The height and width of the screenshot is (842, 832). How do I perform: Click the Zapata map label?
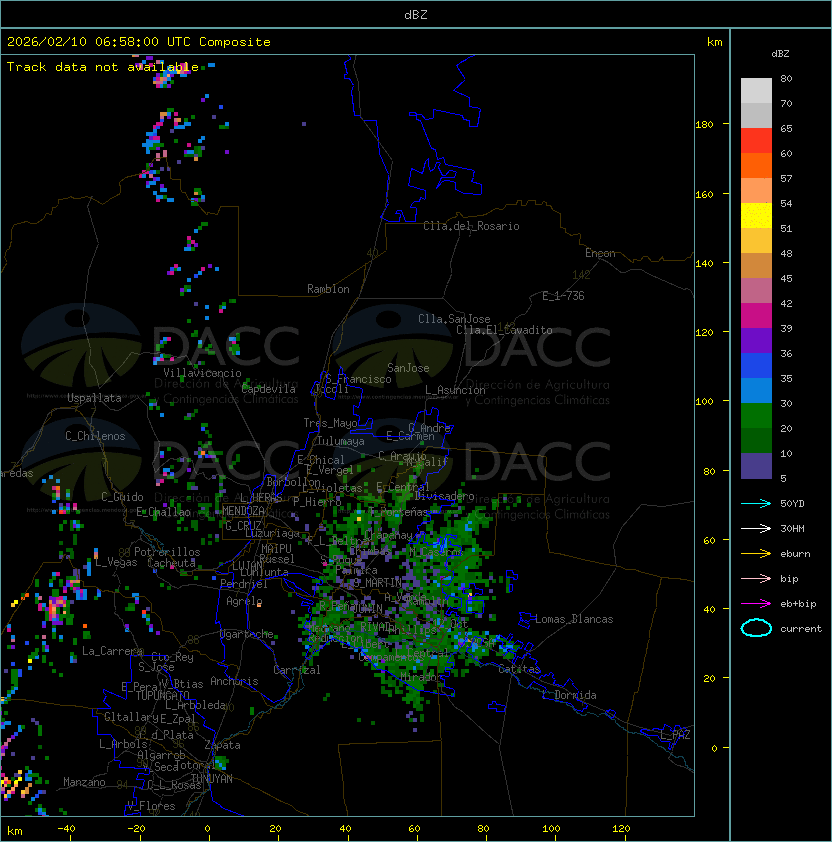pos(222,745)
